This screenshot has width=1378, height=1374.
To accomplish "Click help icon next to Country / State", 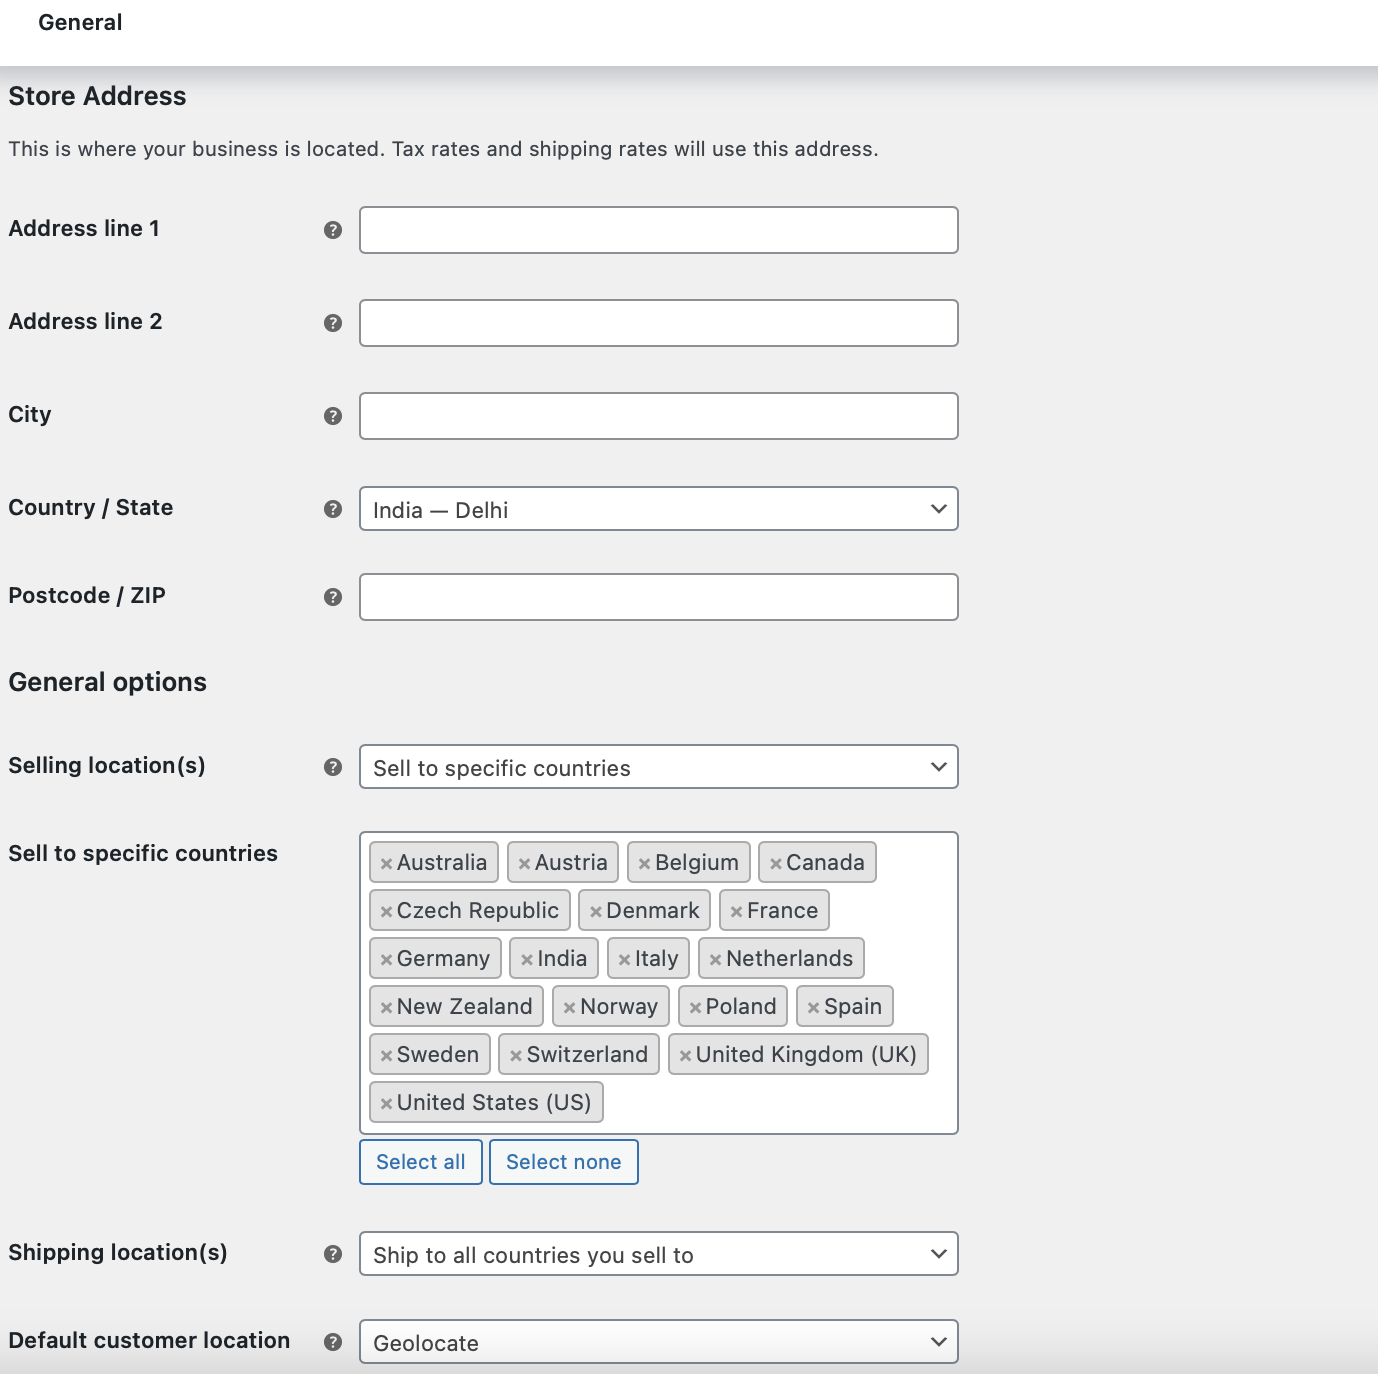I will (x=333, y=509).
